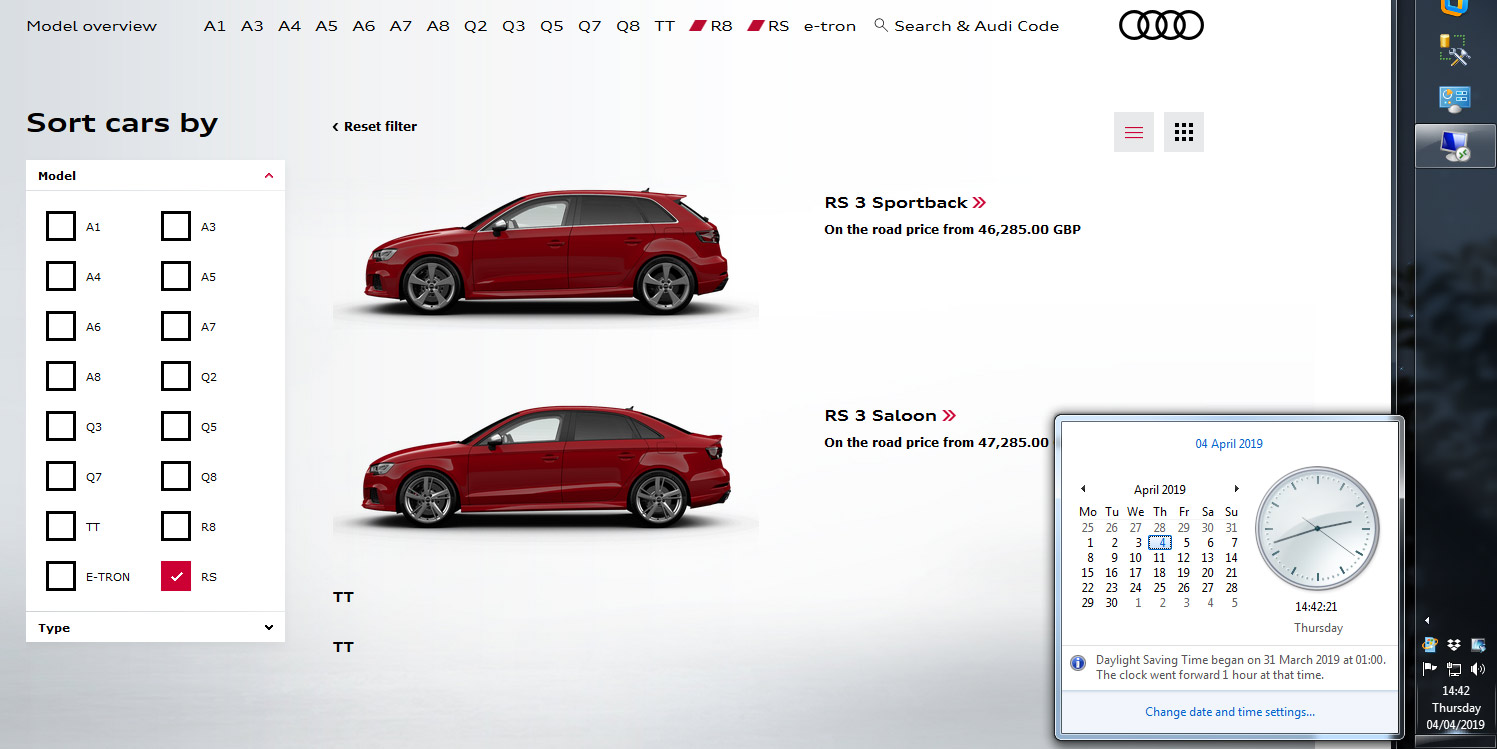The height and width of the screenshot is (749, 1497).
Task: Tick the Q2 model checkbox
Action: pyautogui.click(x=176, y=376)
